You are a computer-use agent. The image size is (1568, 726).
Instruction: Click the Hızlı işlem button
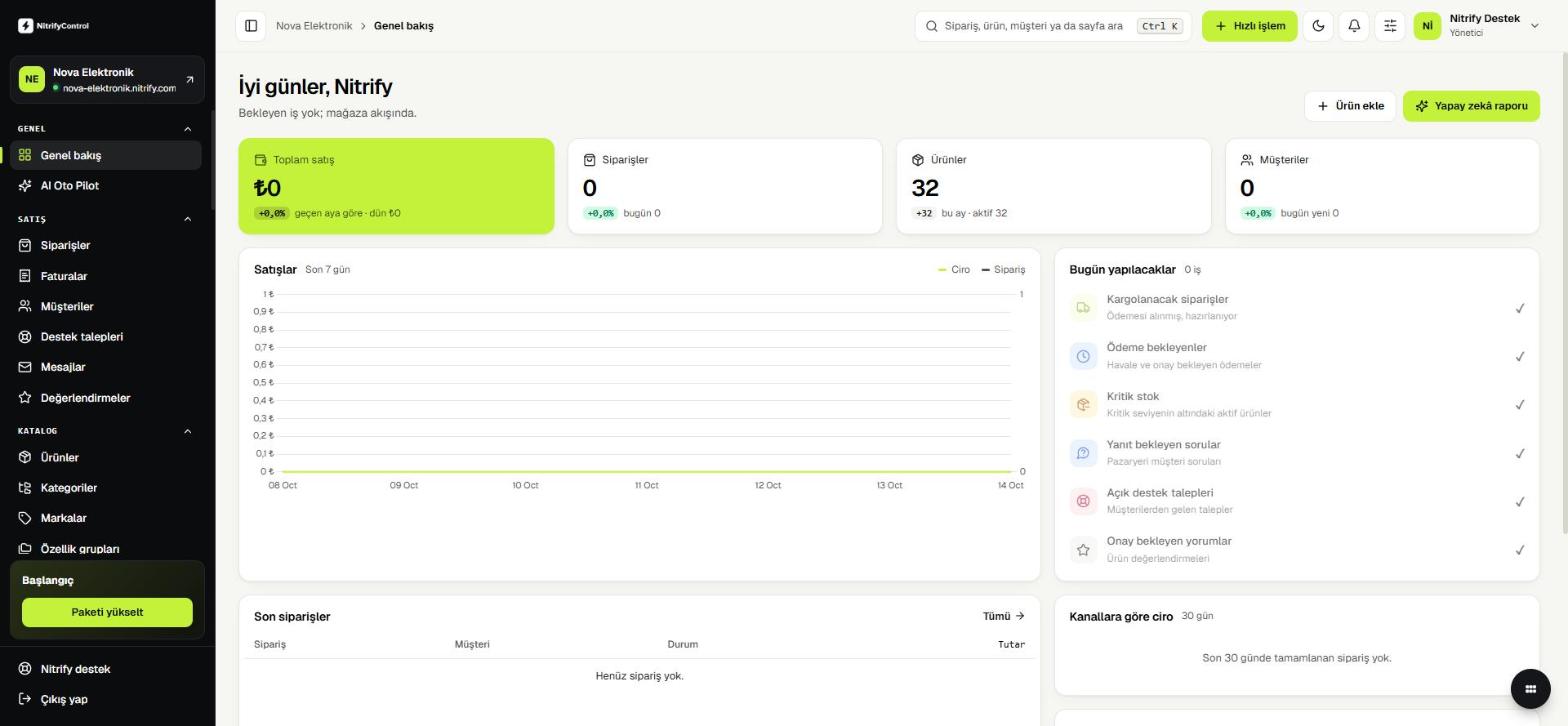pyautogui.click(x=1249, y=26)
